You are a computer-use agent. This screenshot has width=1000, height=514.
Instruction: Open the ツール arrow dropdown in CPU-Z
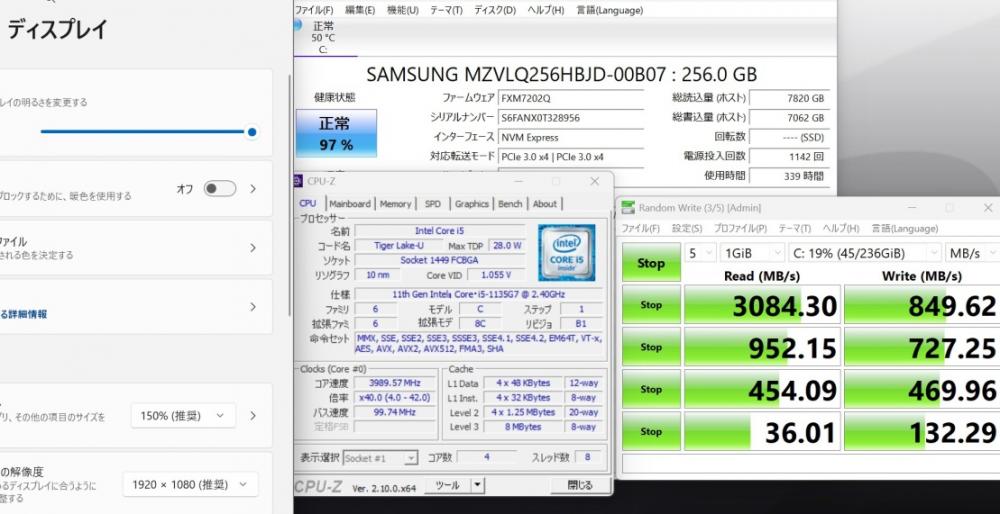[x=478, y=485]
